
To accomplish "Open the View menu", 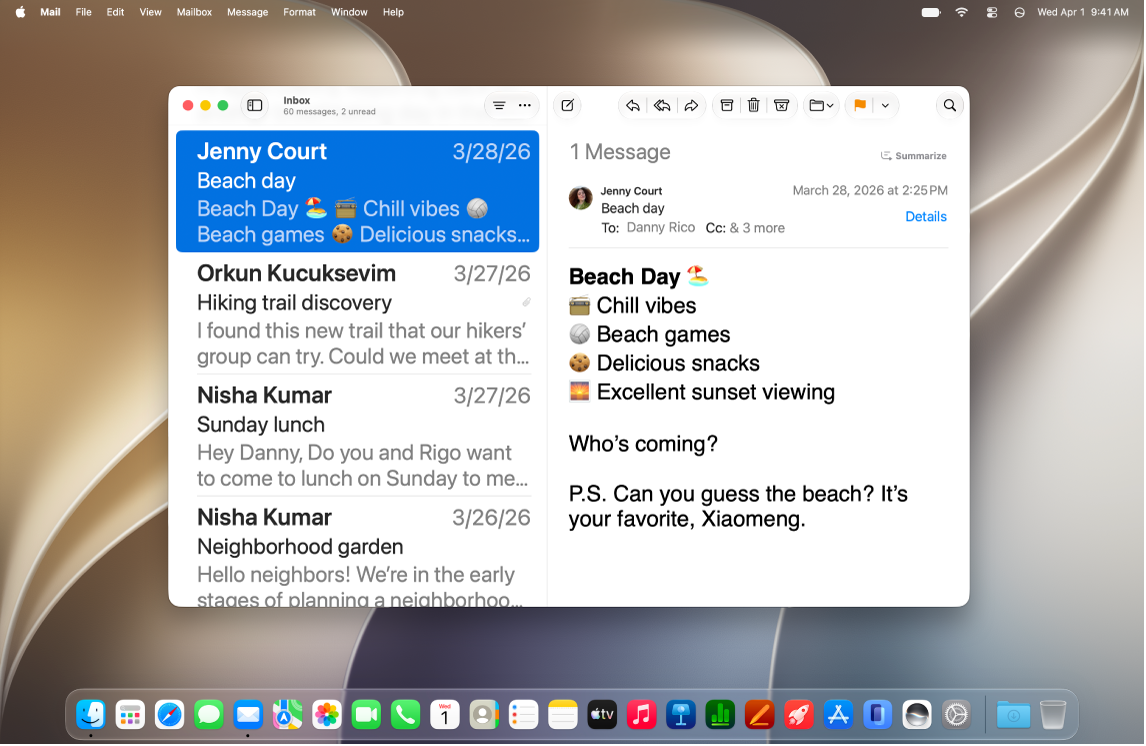I will pyautogui.click(x=150, y=12).
